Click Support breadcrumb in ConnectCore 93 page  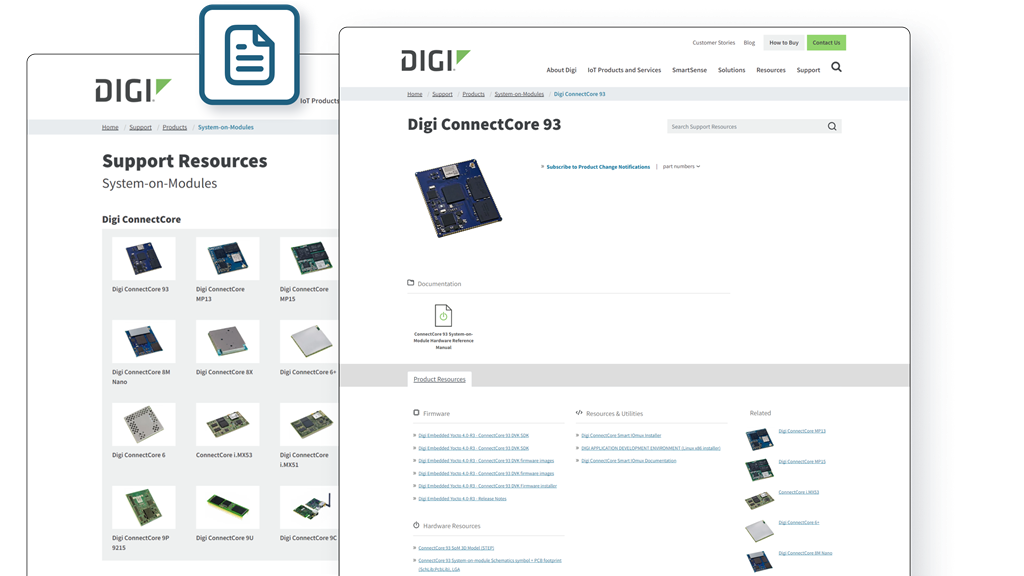point(442,94)
